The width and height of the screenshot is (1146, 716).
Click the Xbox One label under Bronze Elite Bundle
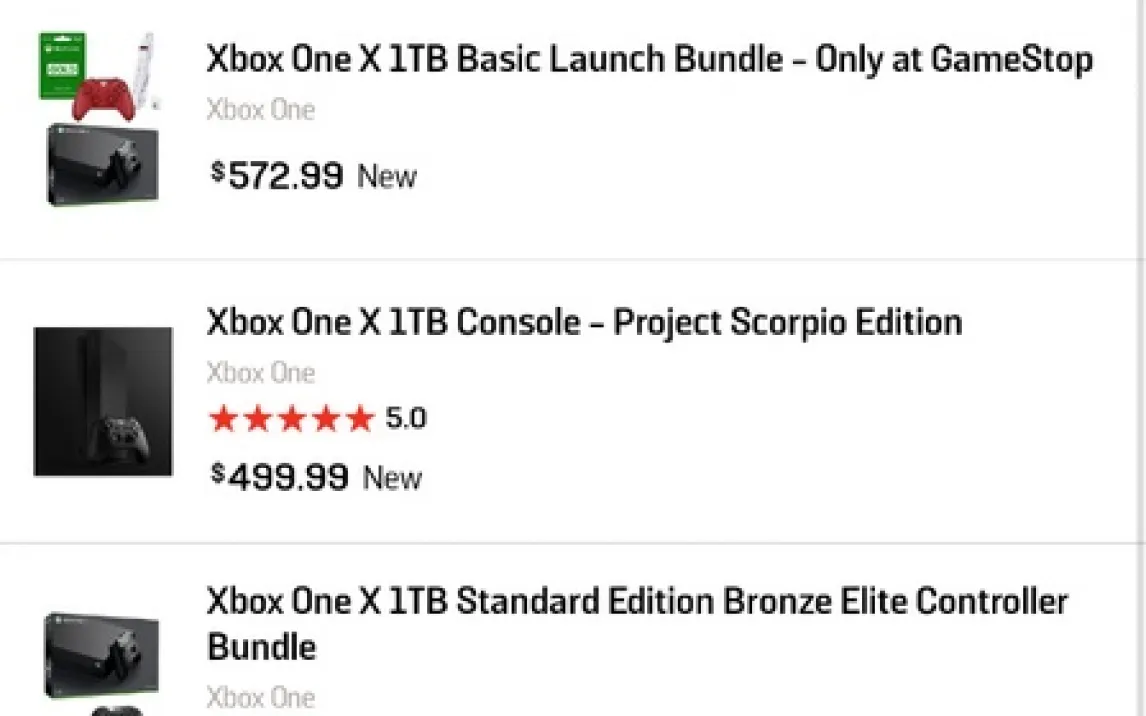click(260, 697)
